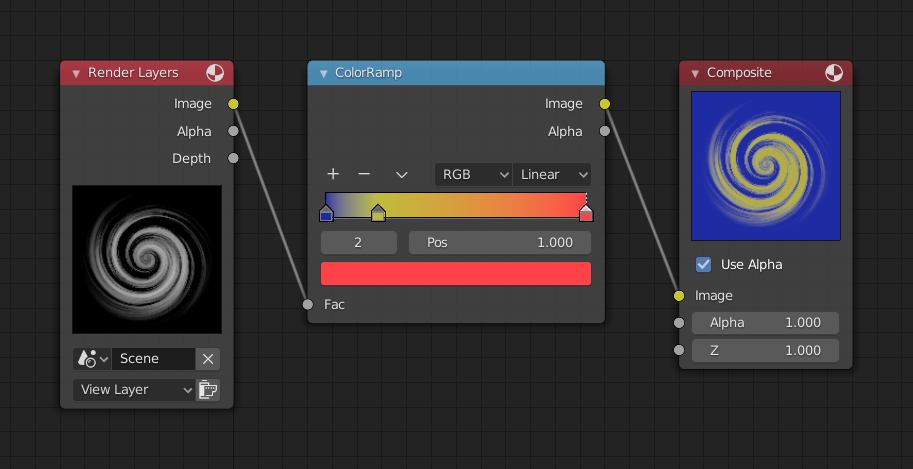Click the ColorRamp node title
The width and height of the screenshot is (913, 469).
pyautogui.click(x=369, y=73)
